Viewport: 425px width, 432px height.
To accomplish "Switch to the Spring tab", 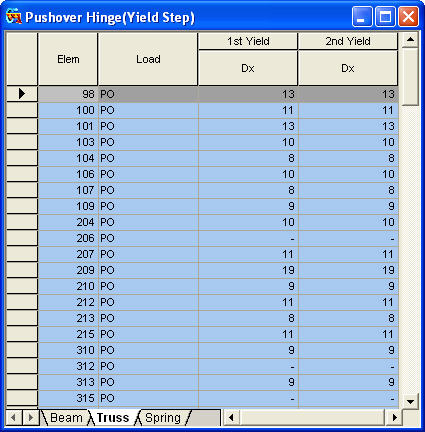I will click(163, 417).
